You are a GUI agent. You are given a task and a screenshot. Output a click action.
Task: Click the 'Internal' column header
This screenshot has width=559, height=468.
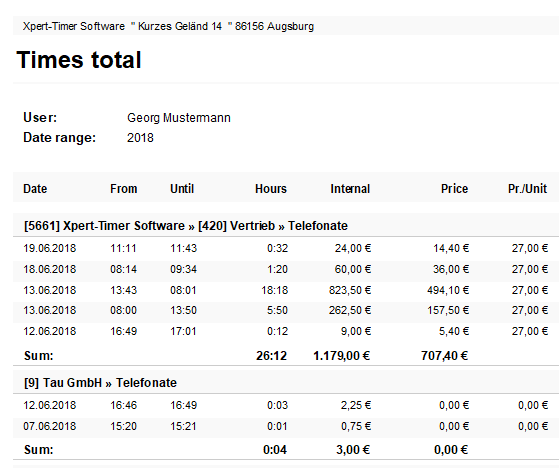[x=350, y=189]
